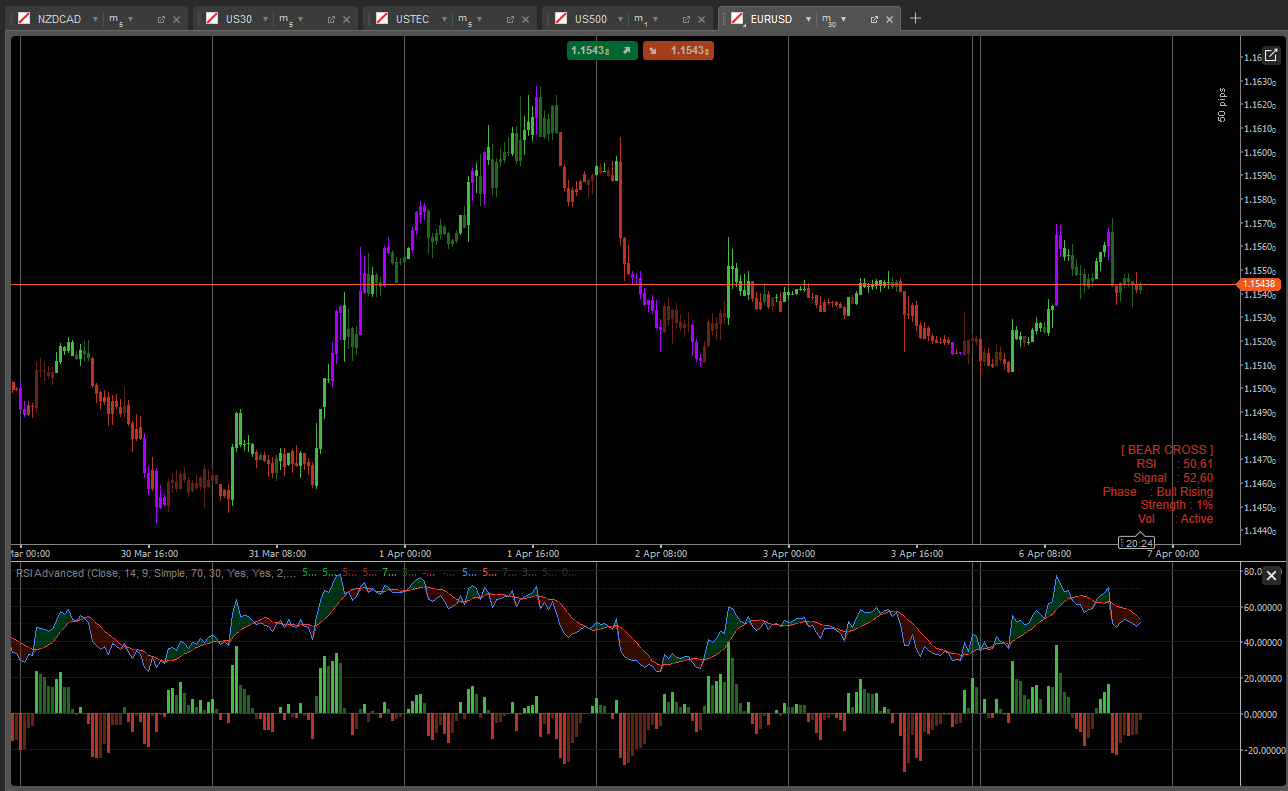Detach the EURUSD chart into new window
This screenshot has width=1288, height=791.
(873, 19)
